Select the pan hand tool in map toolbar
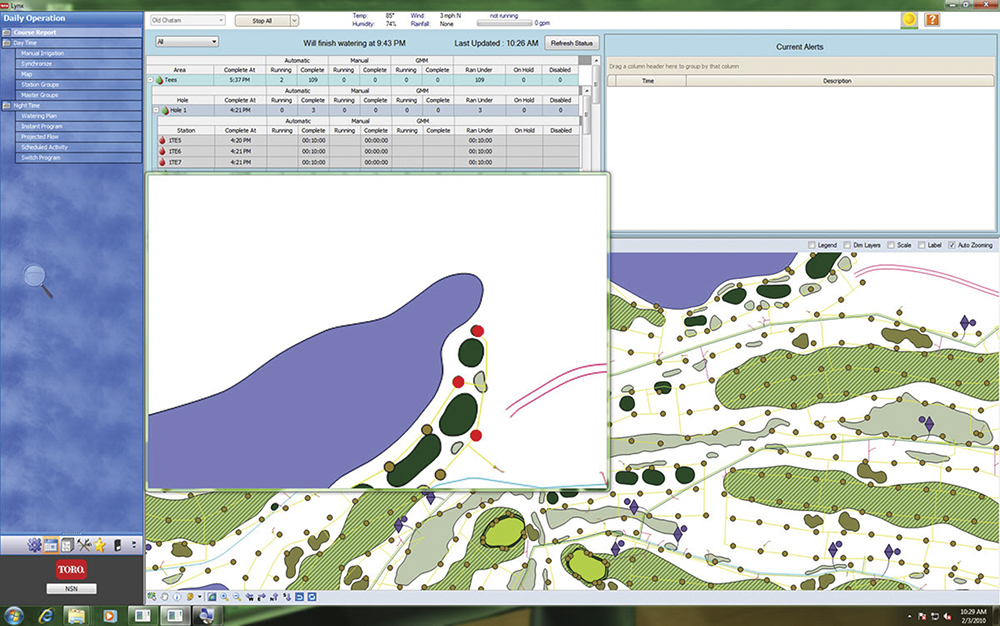Viewport: 1000px width, 626px height. click(164, 597)
